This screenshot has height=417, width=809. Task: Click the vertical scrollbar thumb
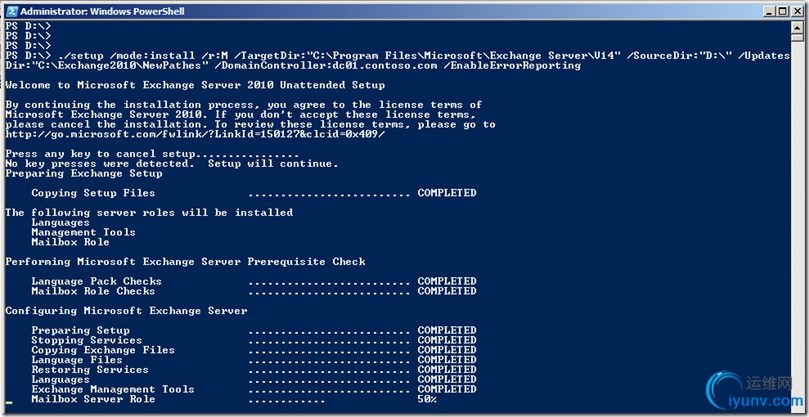click(x=798, y=37)
